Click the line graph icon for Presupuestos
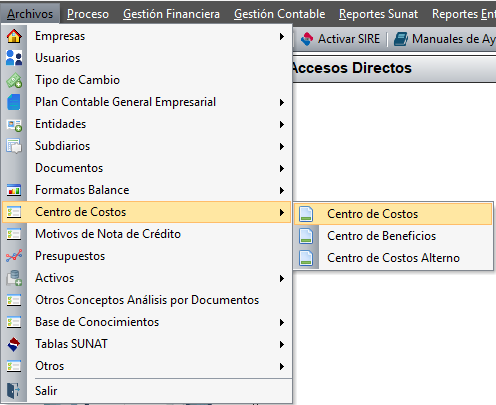The image size is (496, 405). pos(14,256)
